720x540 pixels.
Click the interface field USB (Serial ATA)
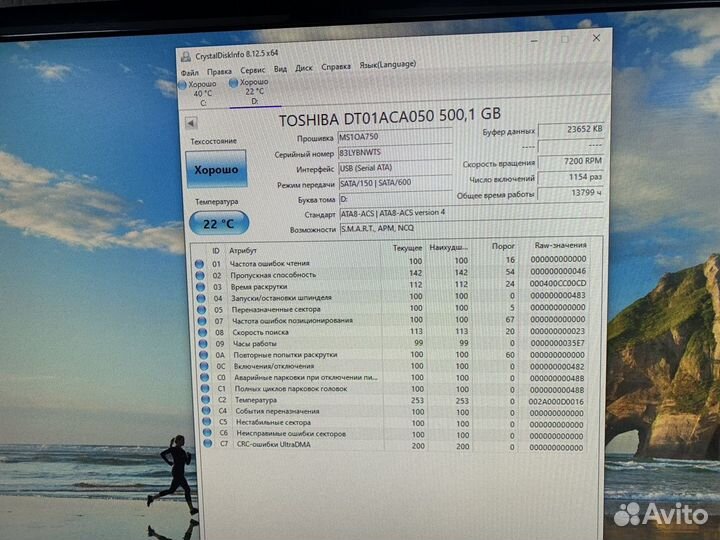[395, 168]
